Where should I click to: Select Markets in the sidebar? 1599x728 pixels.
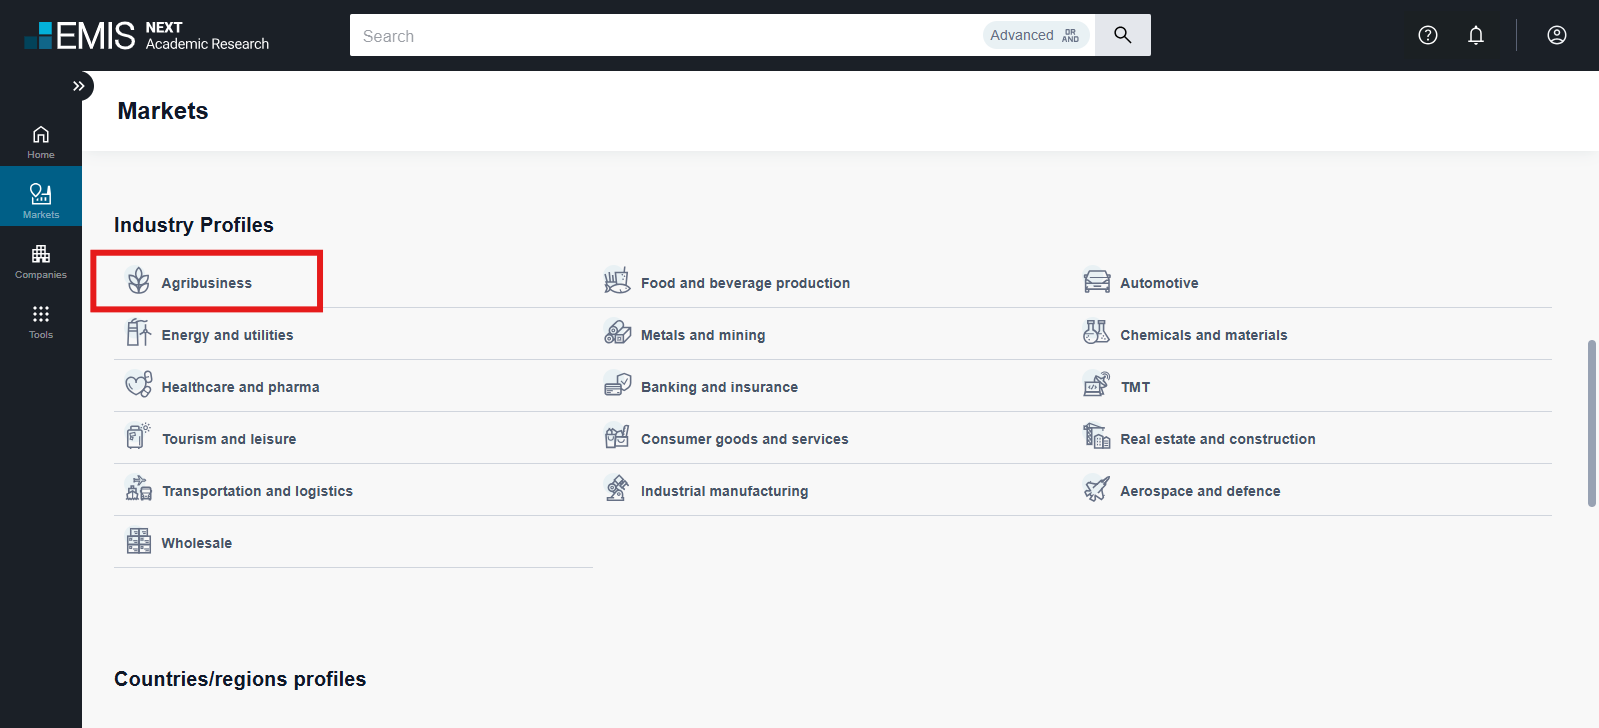pyautogui.click(x=41, y=200)
